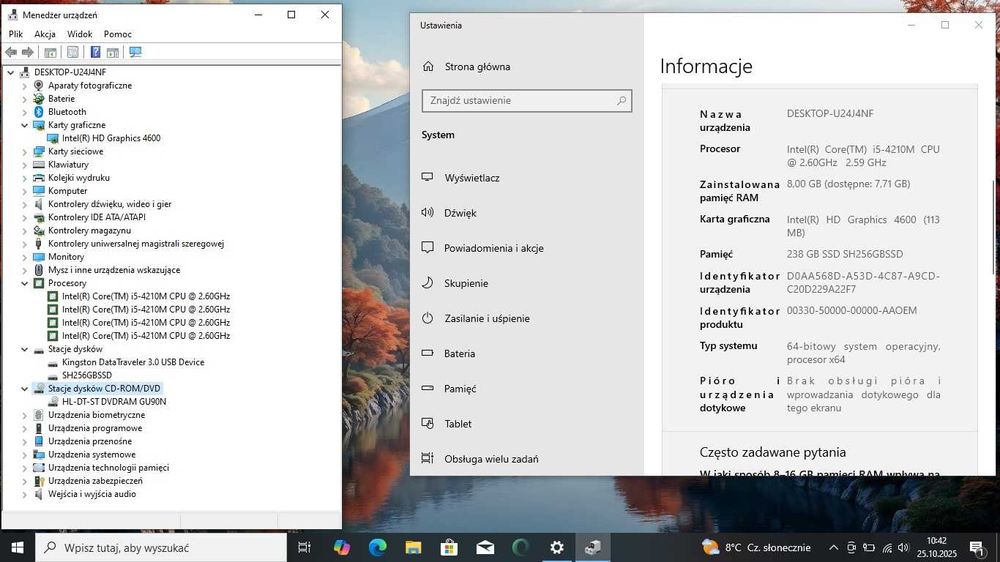Image resolution: width=1000 pixels, height=562 pixels.
Task: Click the Settings window vertical scrollbar
Action: pyautogui.click(x=993, y=230)
